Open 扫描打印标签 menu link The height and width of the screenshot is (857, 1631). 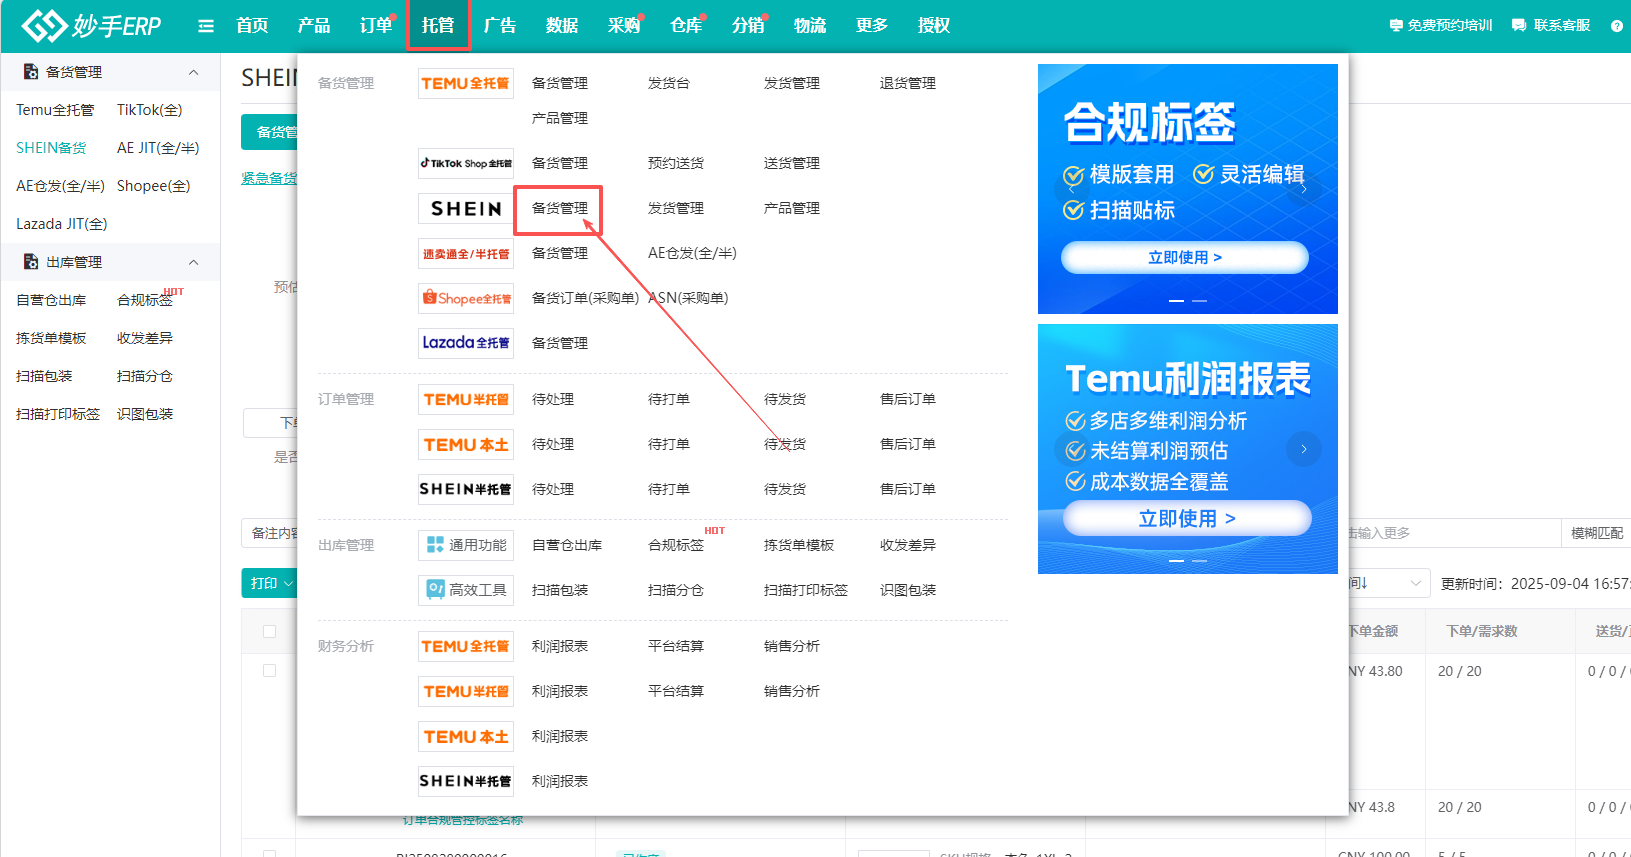[x=806, y=590]
